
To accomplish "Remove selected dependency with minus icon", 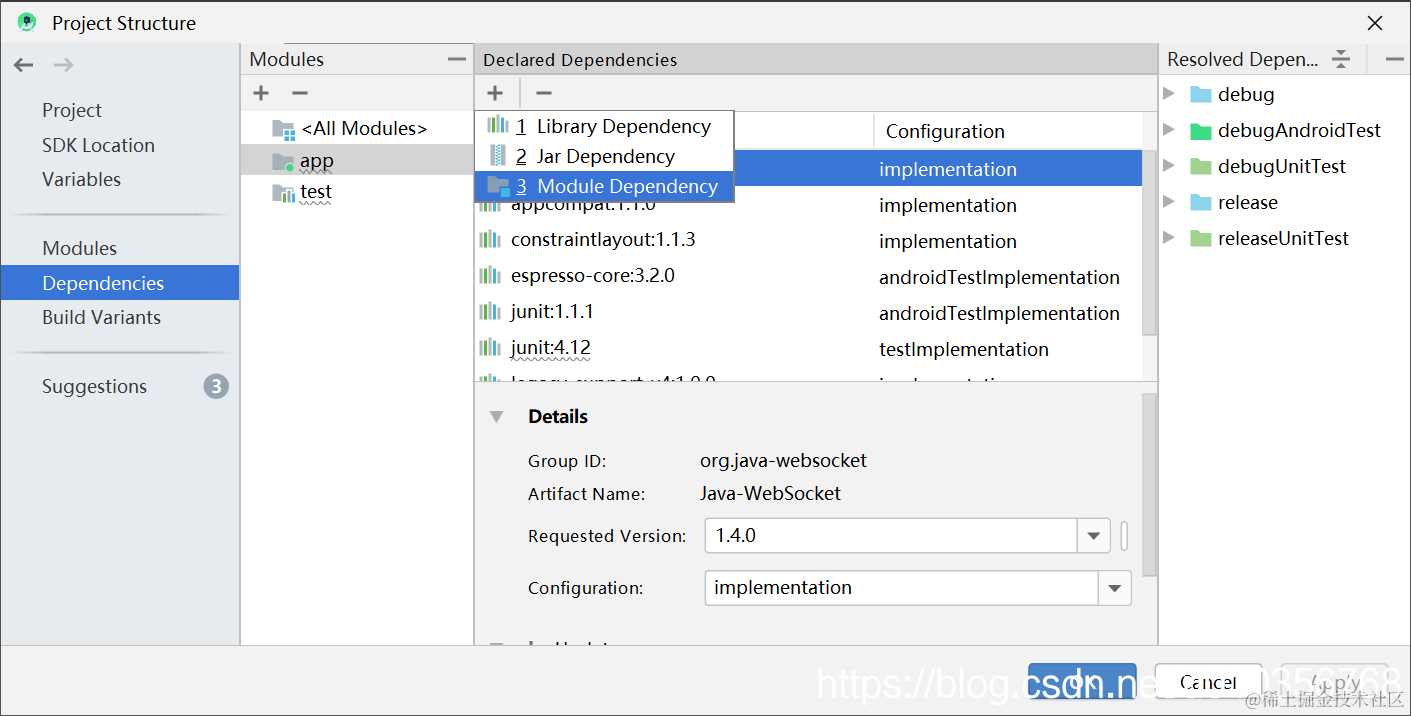I will pyautogui.click(x=543, y=93).
